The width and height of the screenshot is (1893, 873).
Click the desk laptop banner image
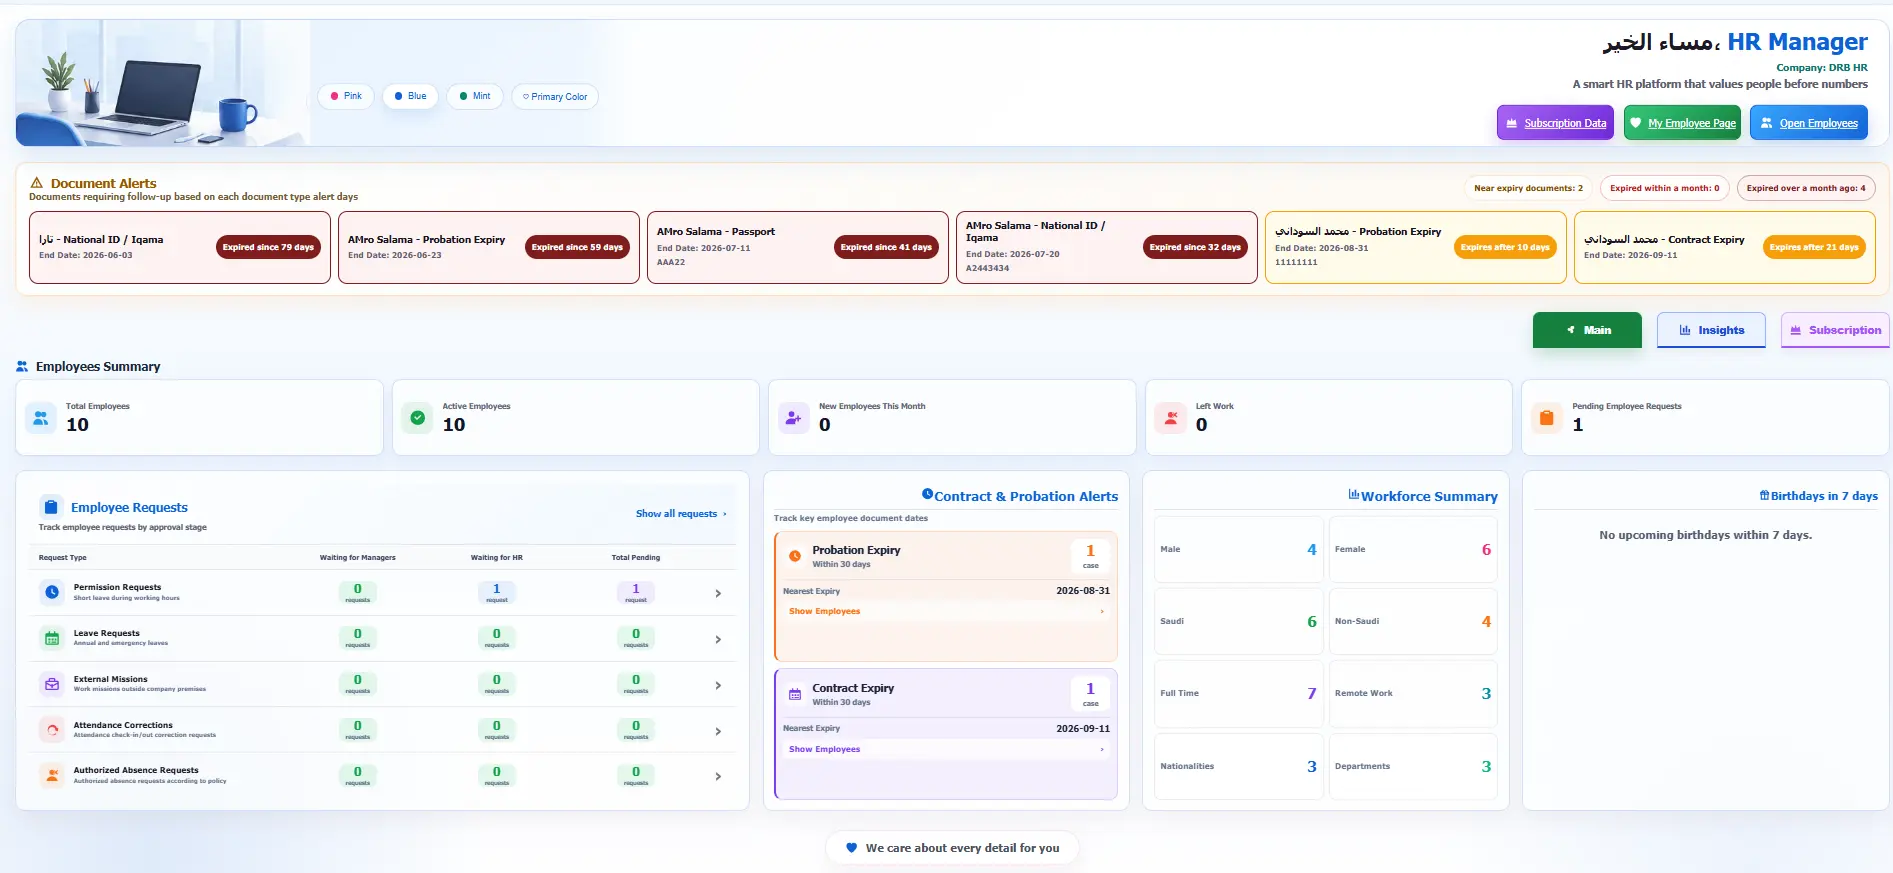163,83
